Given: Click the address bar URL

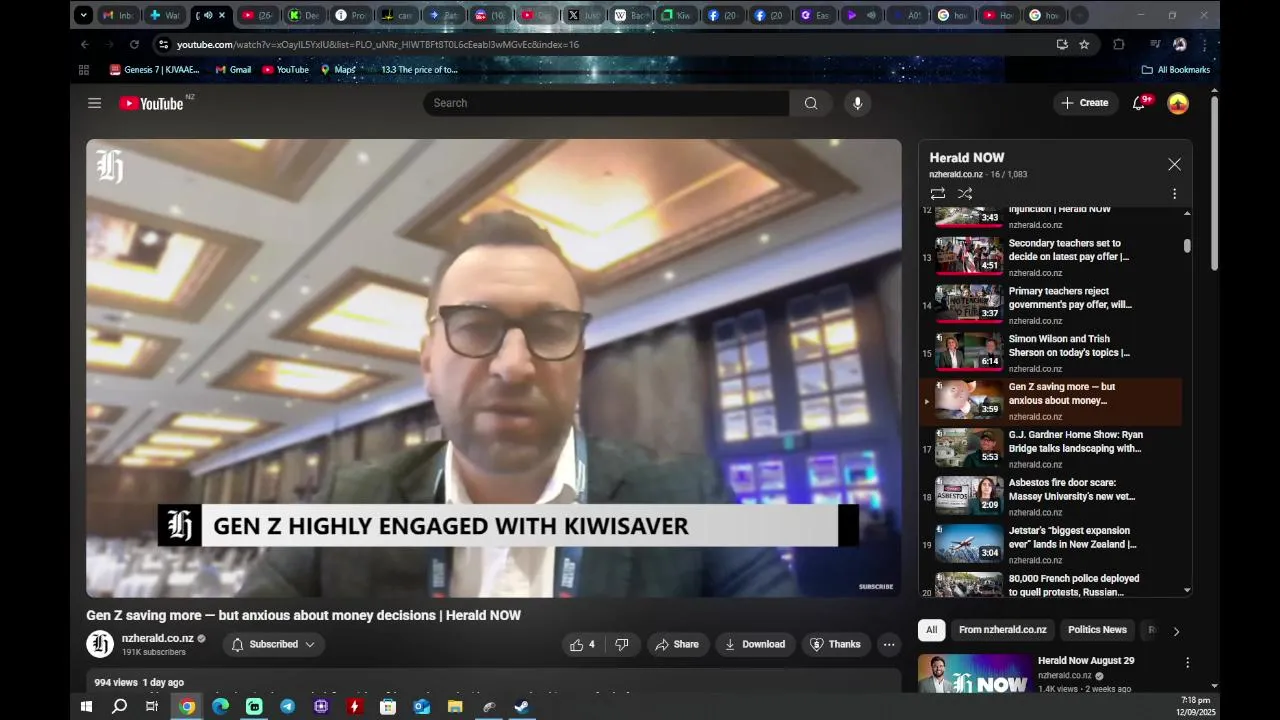Looking at the screenshot, I should pos(378,44).
